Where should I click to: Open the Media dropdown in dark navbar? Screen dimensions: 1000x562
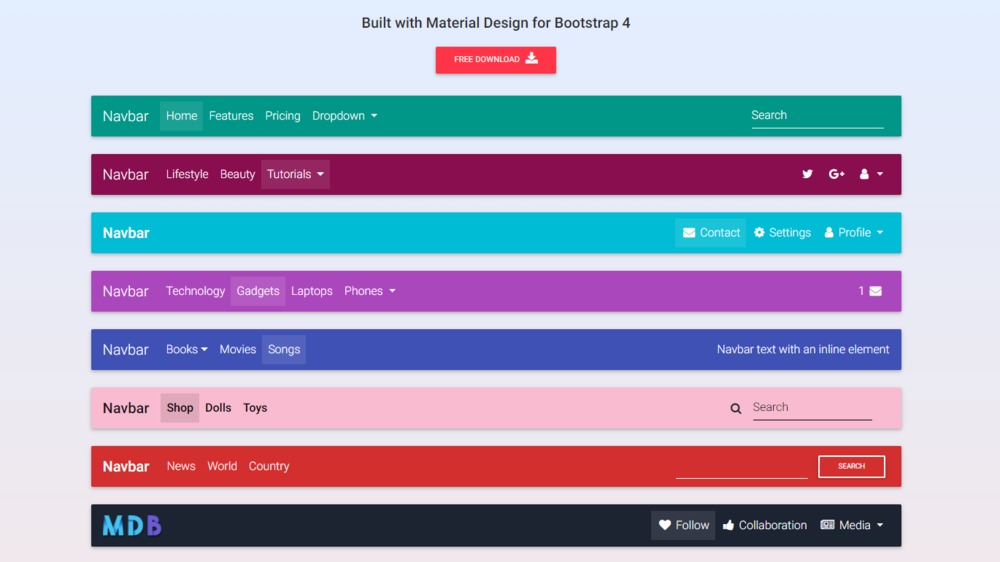851,525
